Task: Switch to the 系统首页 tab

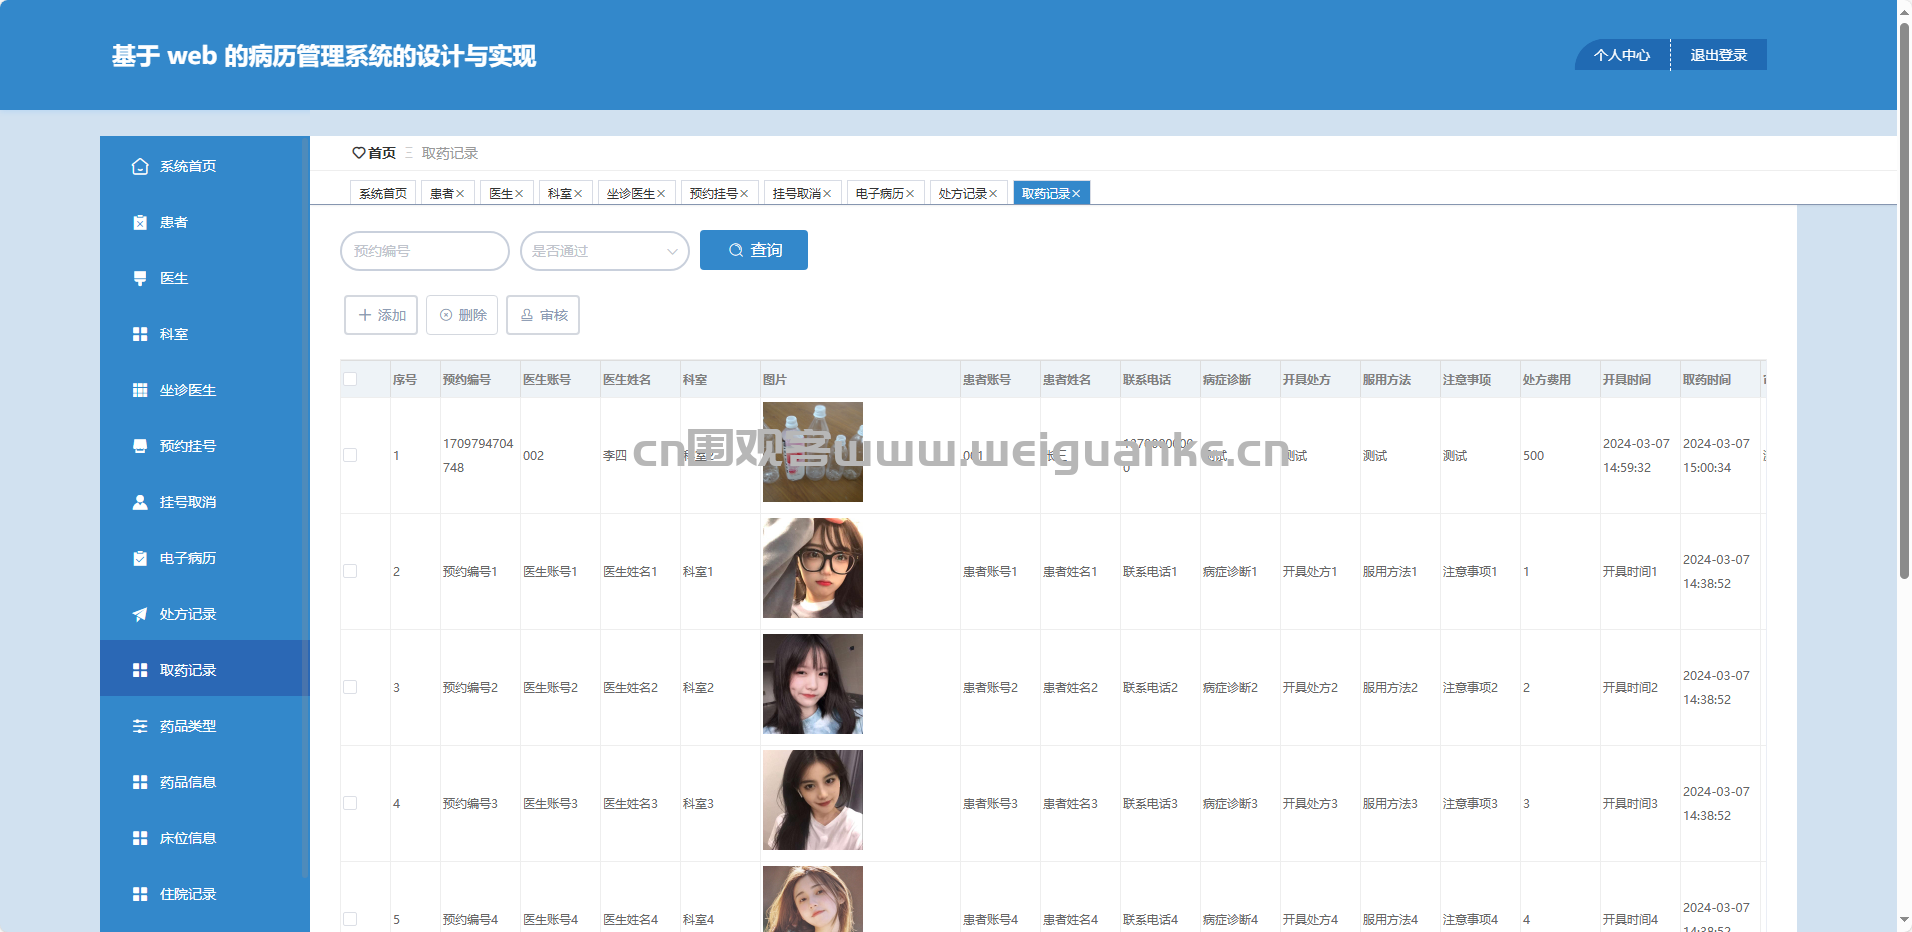Action: tap(383, 193)
